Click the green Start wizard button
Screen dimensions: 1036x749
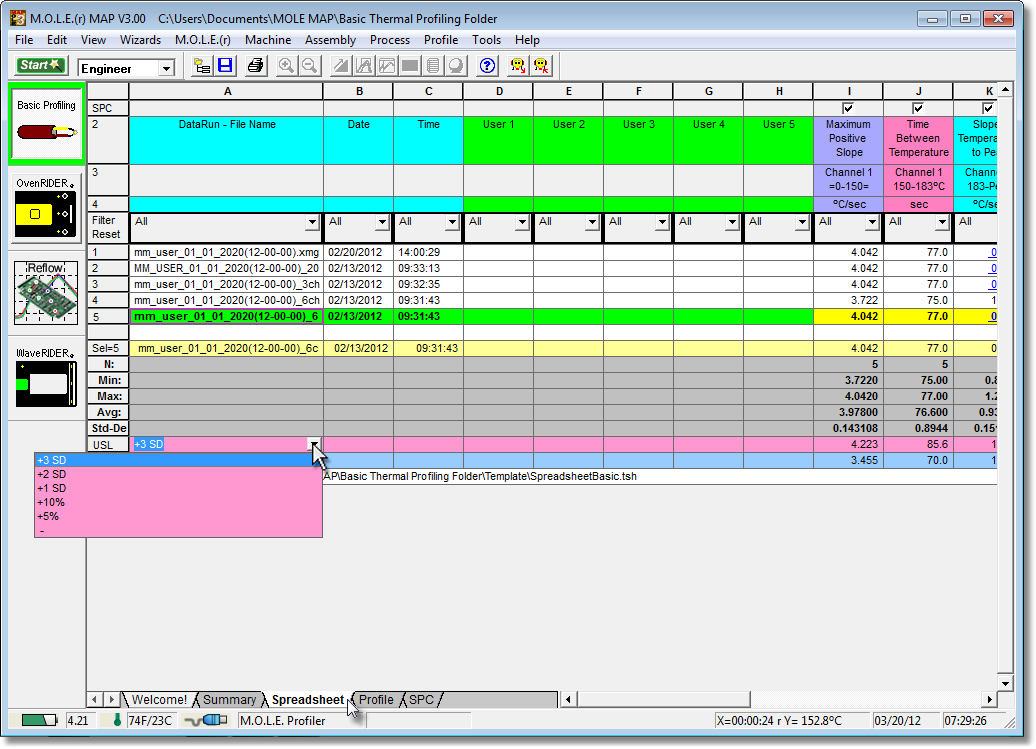point(40,65)
